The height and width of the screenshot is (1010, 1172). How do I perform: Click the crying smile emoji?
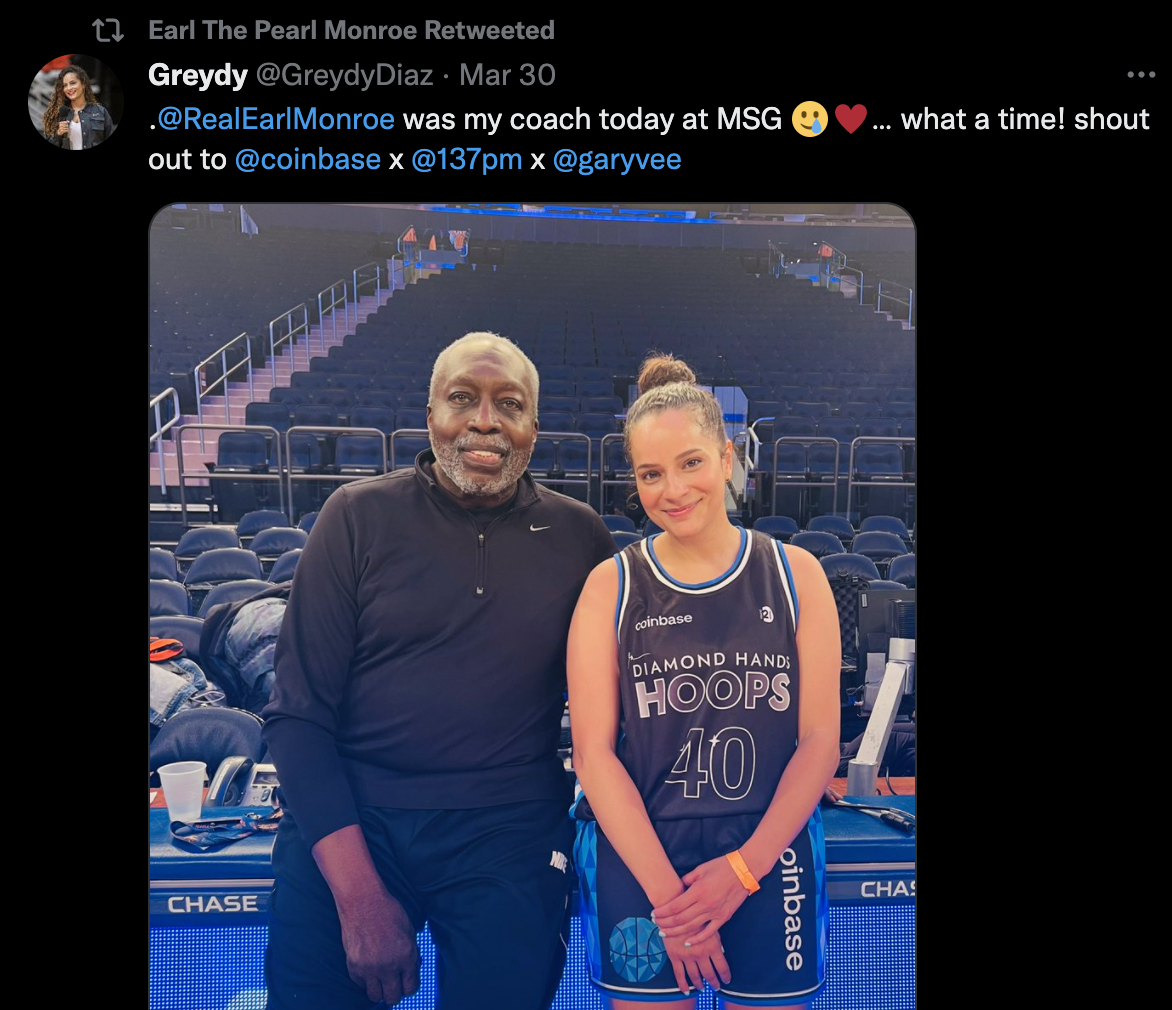[809, 119]
